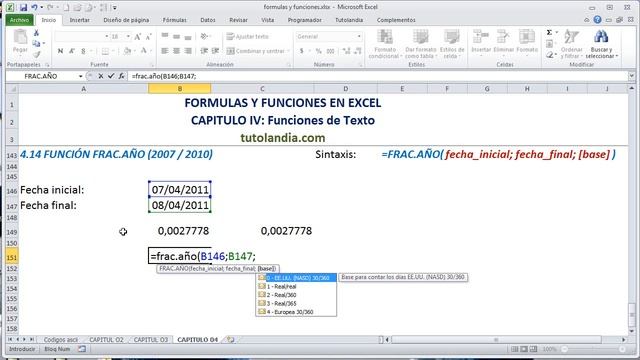Screen dimensions: 640x360
Task: Click the Excel help question mark icon
Action: click(597, 20)
